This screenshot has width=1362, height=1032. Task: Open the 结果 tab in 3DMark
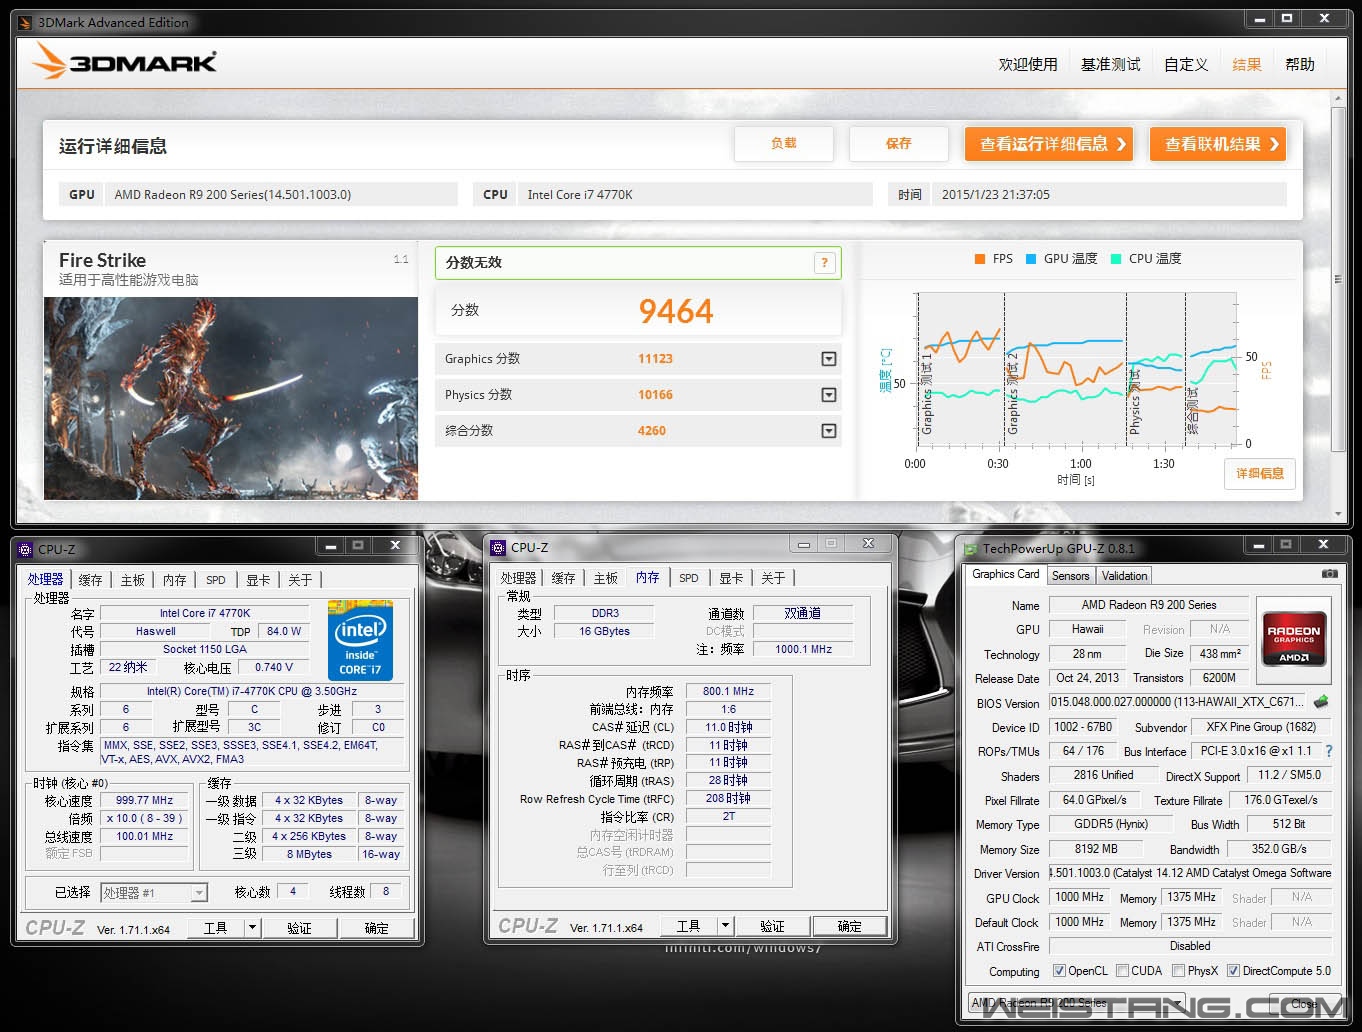[x=1247, y=64]
